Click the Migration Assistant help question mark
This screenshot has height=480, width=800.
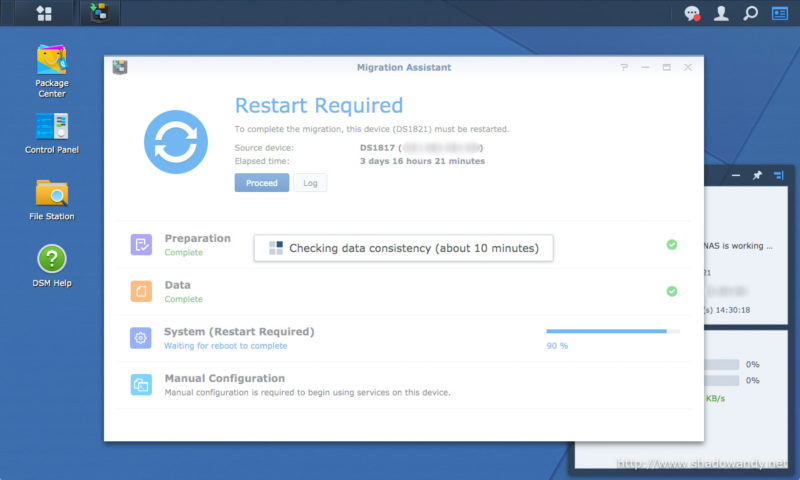624,67
